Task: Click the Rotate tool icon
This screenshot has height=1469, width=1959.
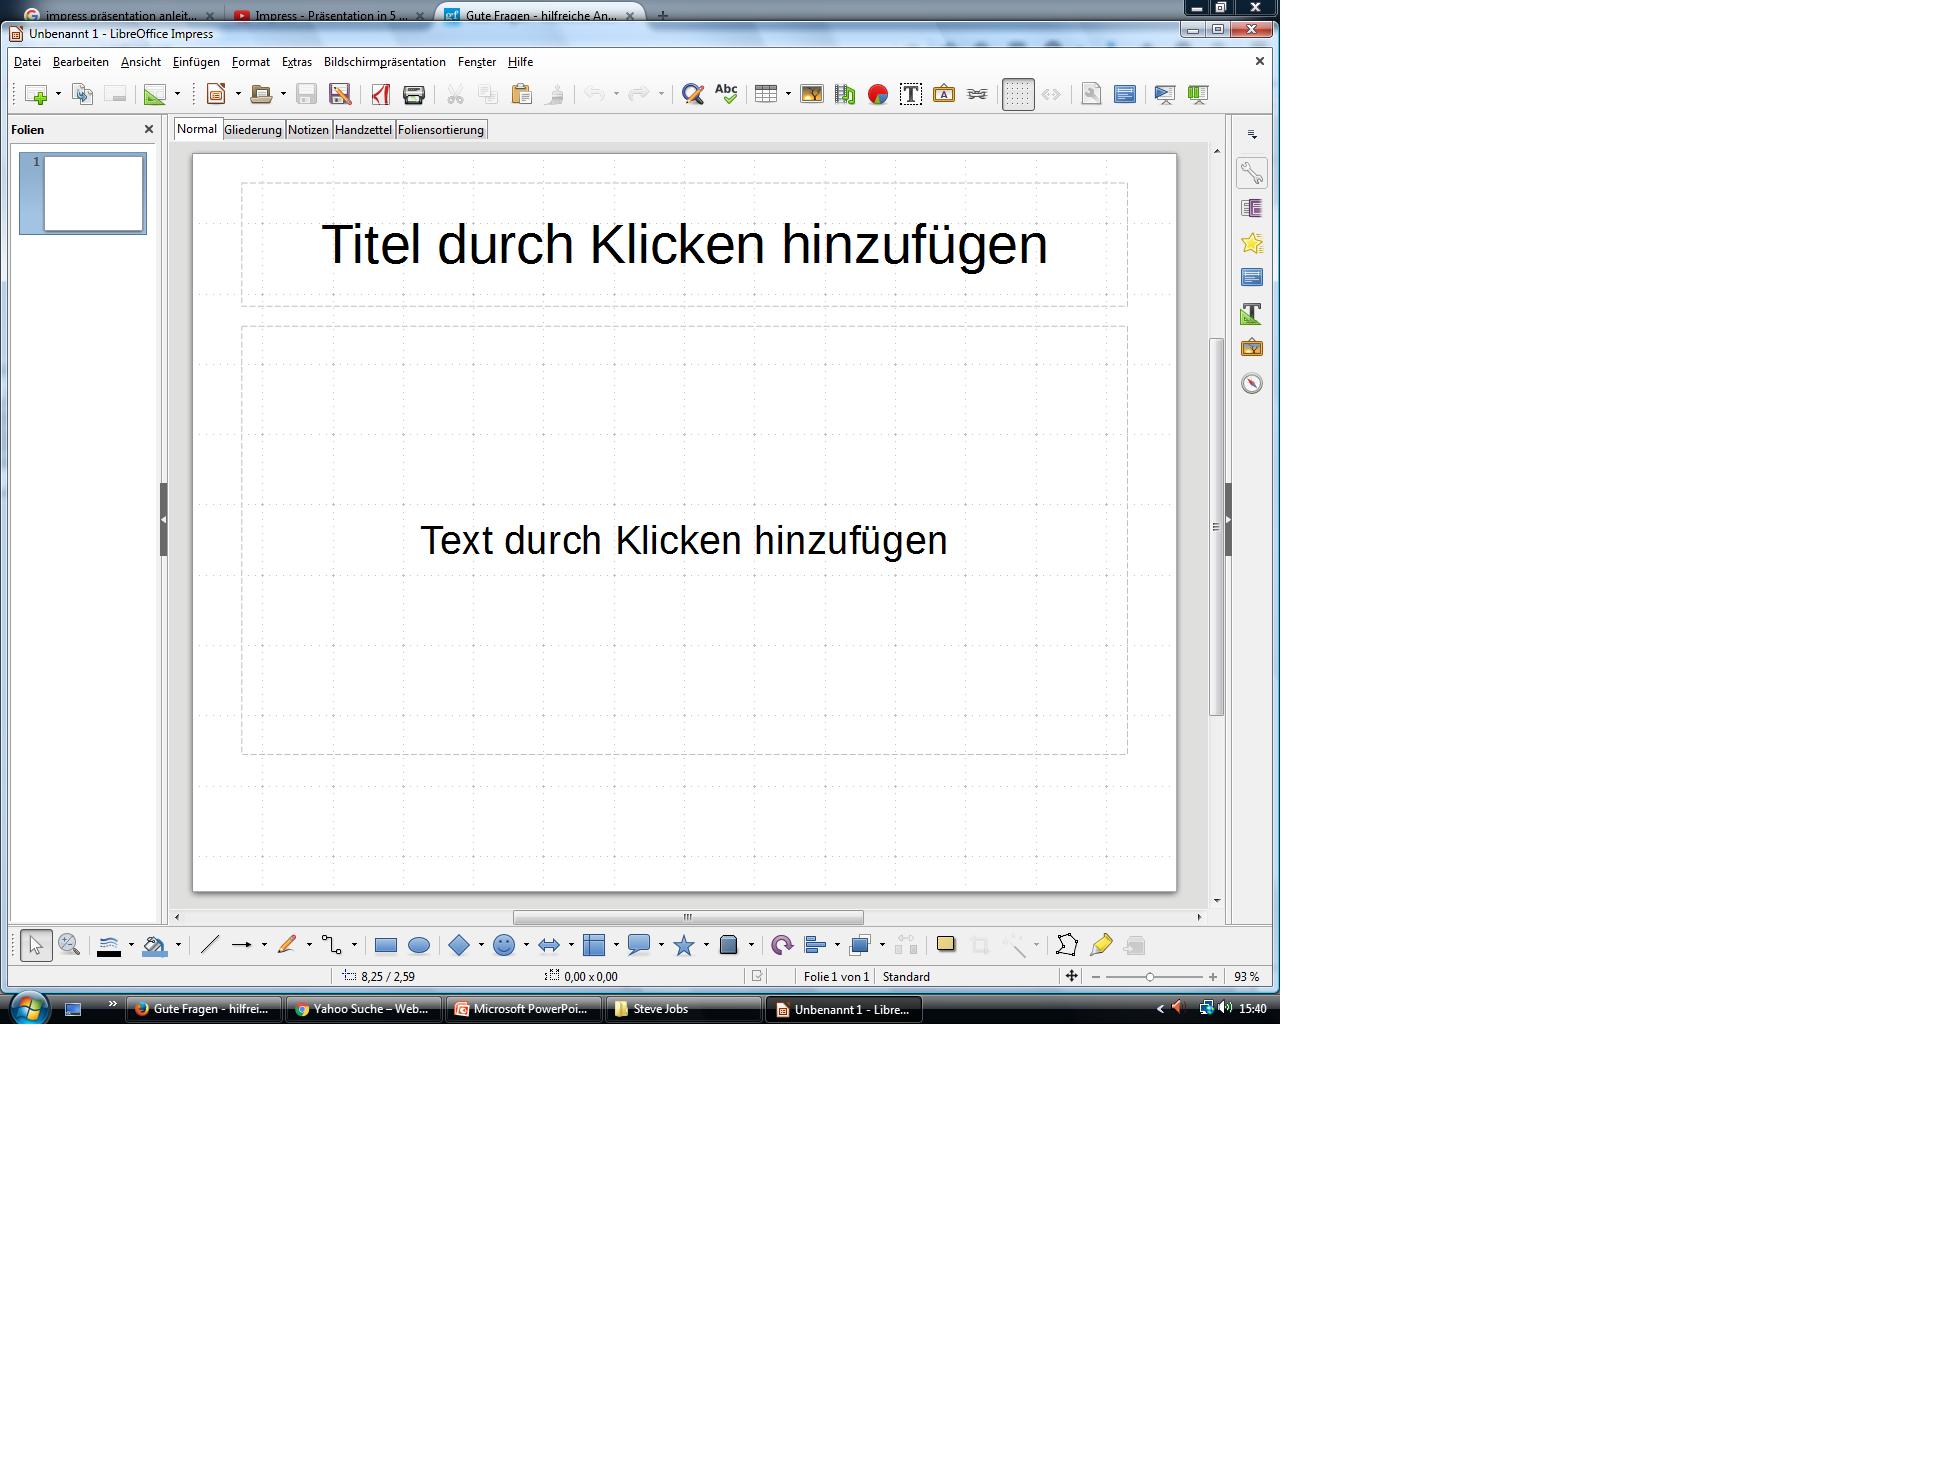Action: pos(782,945)
